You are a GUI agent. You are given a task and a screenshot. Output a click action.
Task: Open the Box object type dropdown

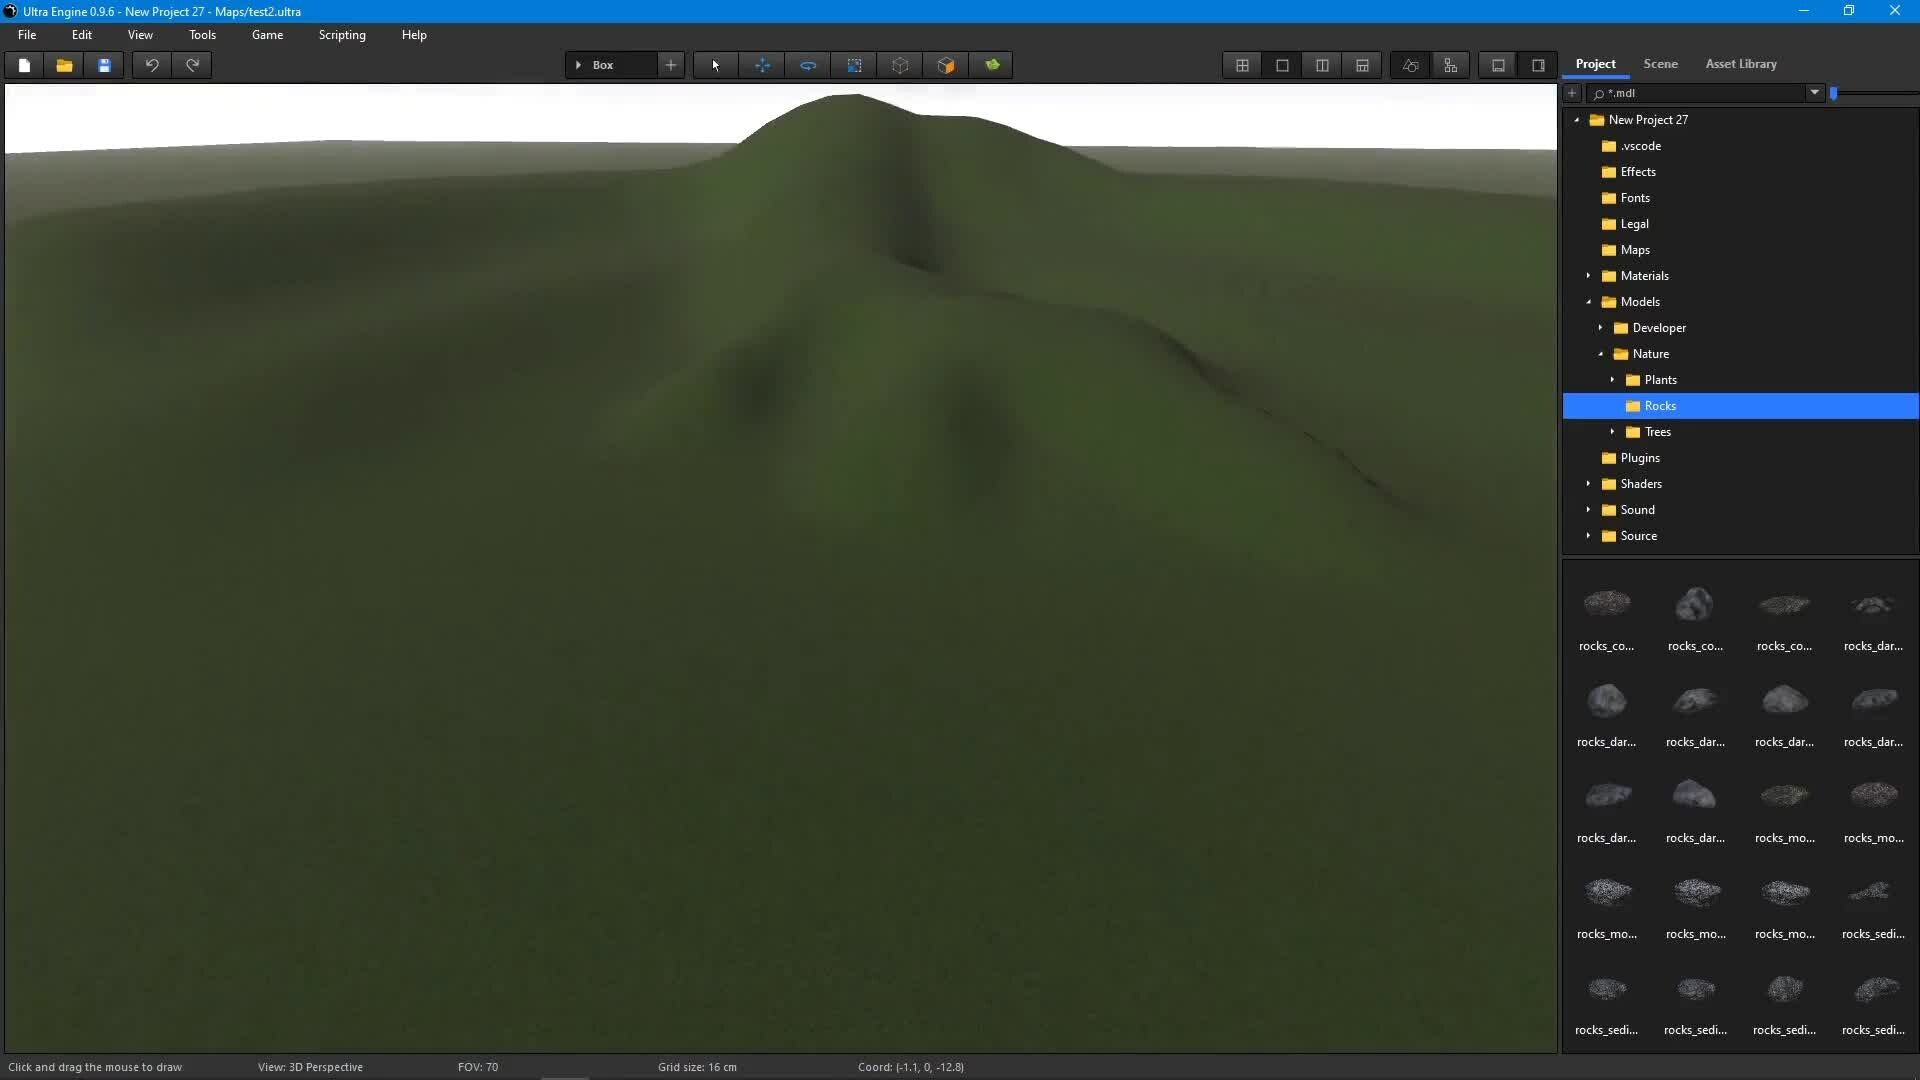612,65
